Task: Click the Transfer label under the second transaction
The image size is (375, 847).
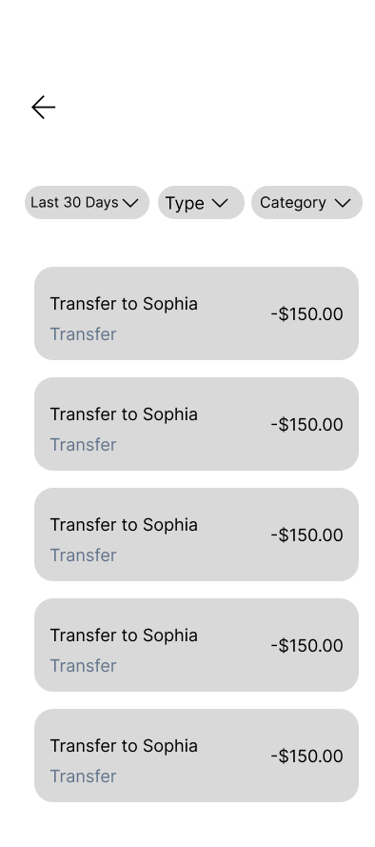Action: click(x=83, y=445)
